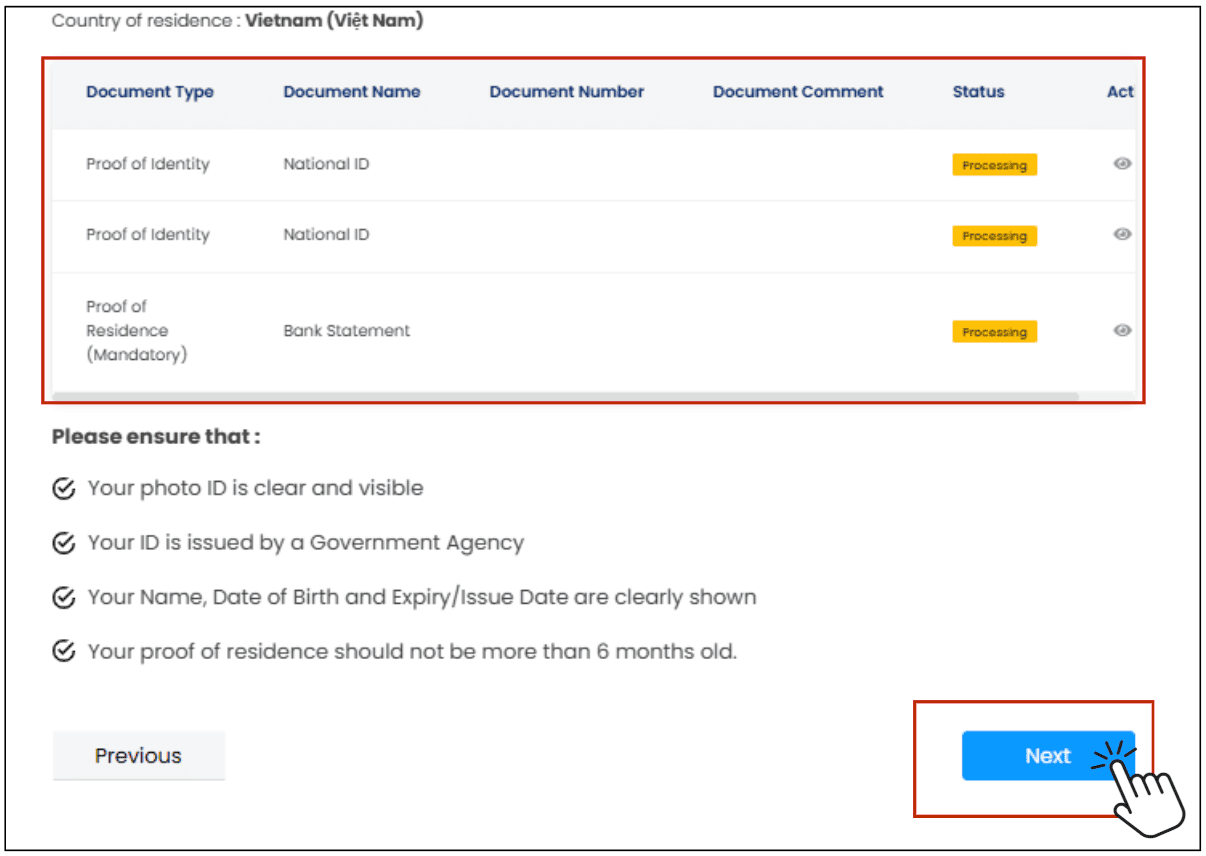Screen dimensions: 1206x856
Task: Select the Document Comment column header
Action: click(x=798, y=92)
